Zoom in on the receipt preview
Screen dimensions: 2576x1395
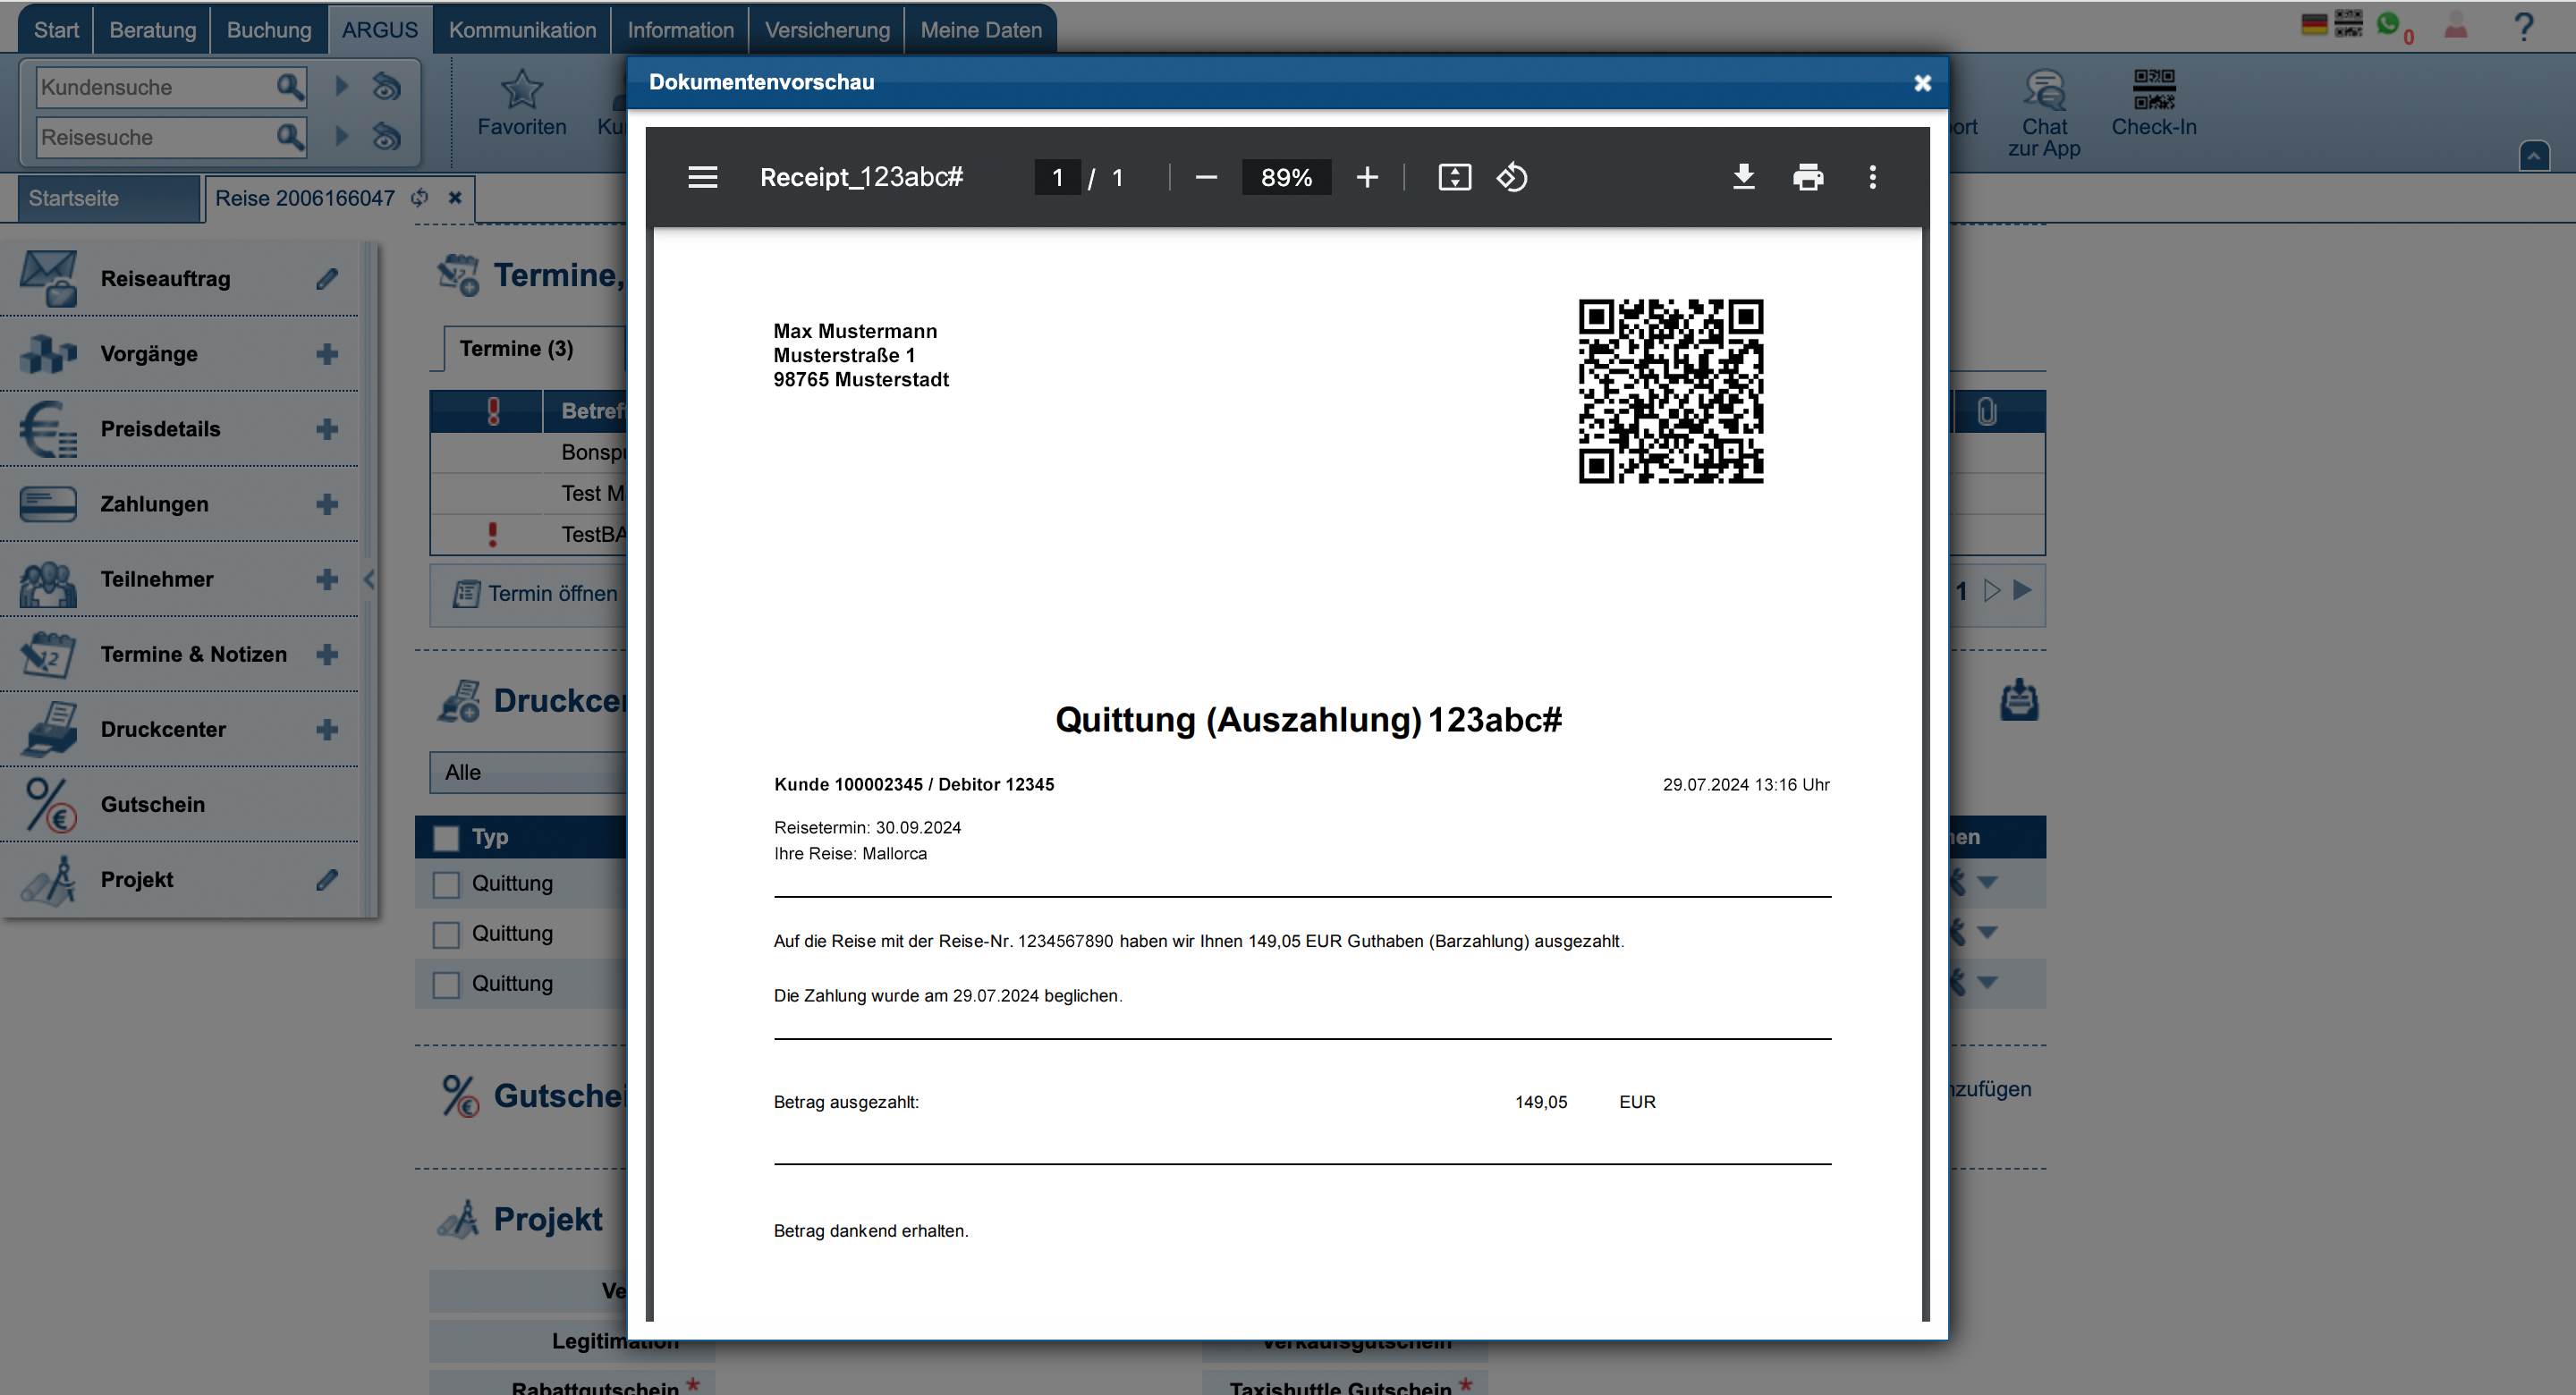tap(1366, 177)
